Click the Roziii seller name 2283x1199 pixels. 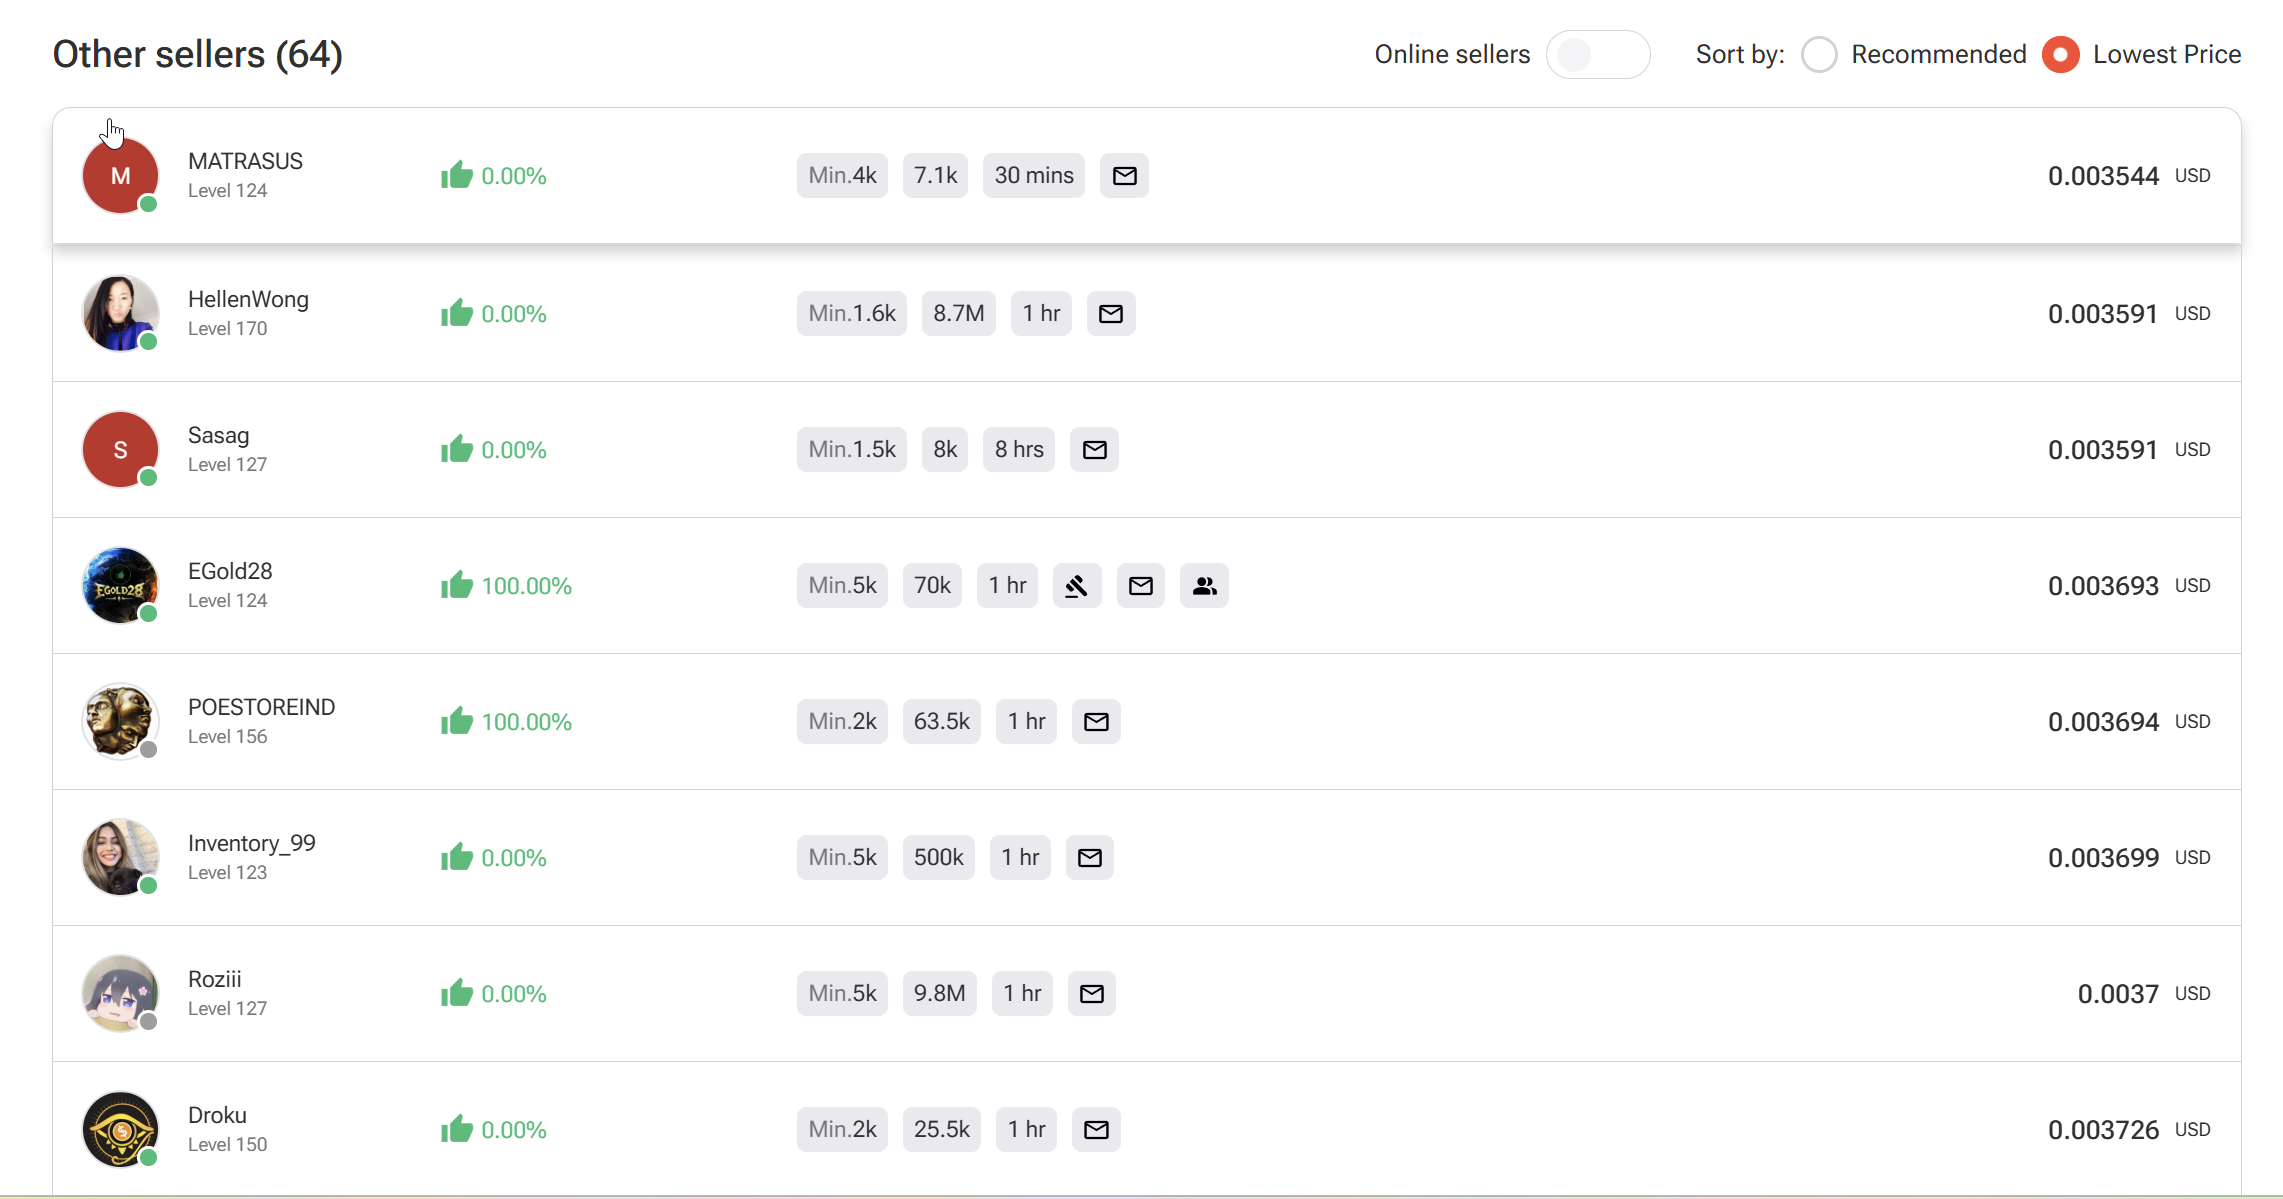click(x=214, y=979)
